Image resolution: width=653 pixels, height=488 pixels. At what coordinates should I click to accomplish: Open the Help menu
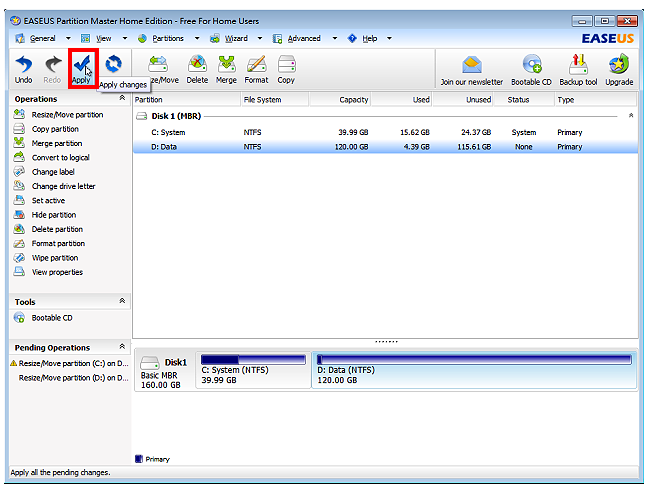coord(369,38)
